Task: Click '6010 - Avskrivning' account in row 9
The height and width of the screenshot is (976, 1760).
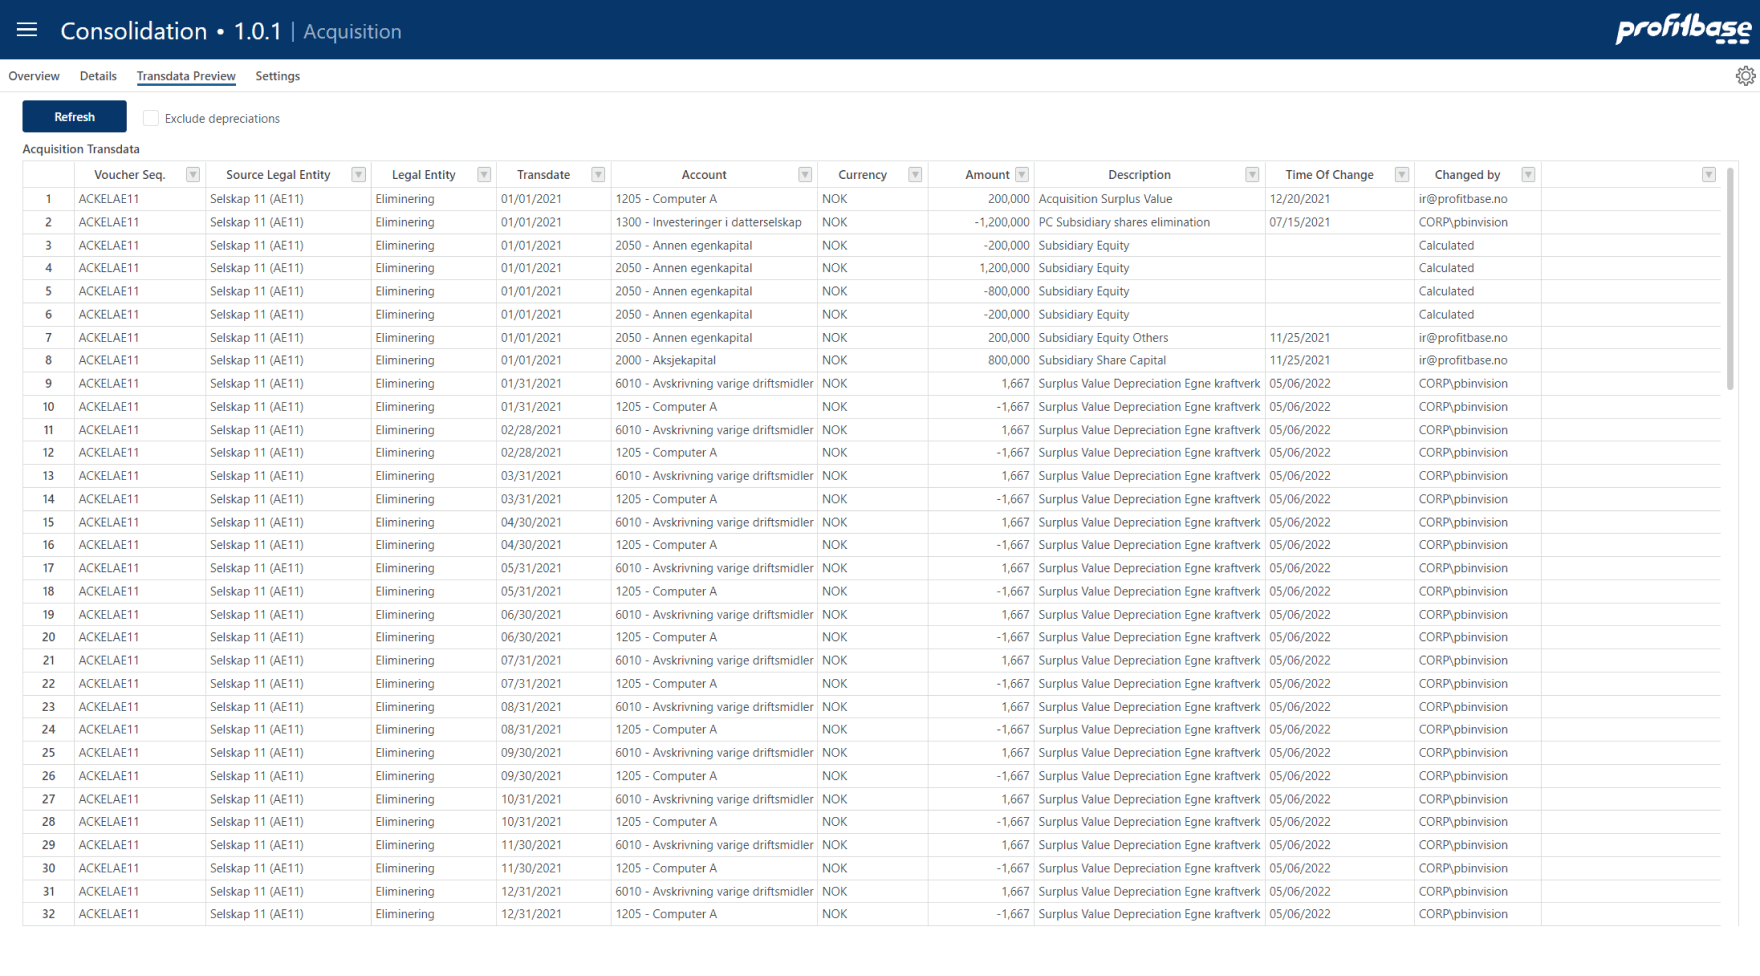Action: pos(714,383)
